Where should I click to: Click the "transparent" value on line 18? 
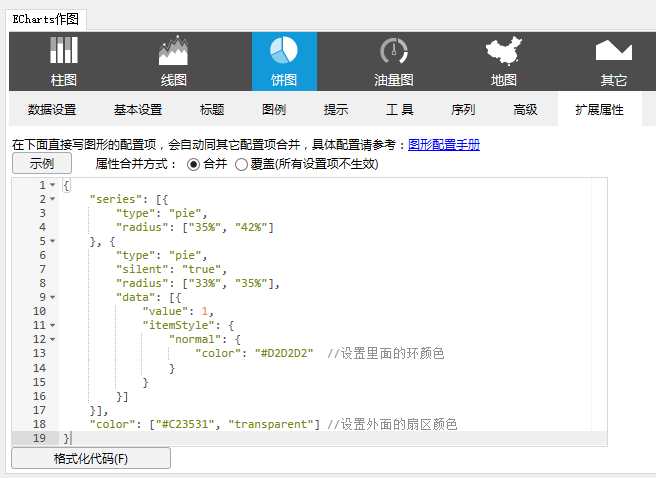tap(271, 424)
